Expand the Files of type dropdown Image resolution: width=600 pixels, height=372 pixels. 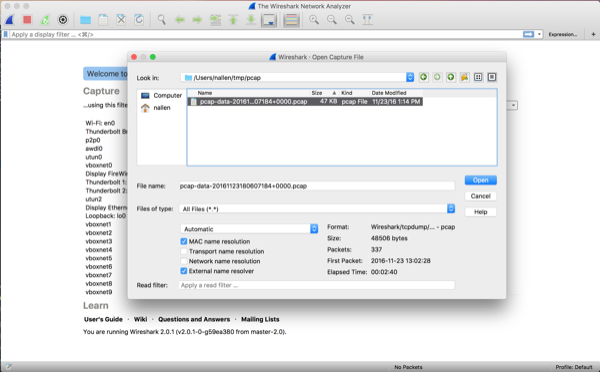(451, 209)
